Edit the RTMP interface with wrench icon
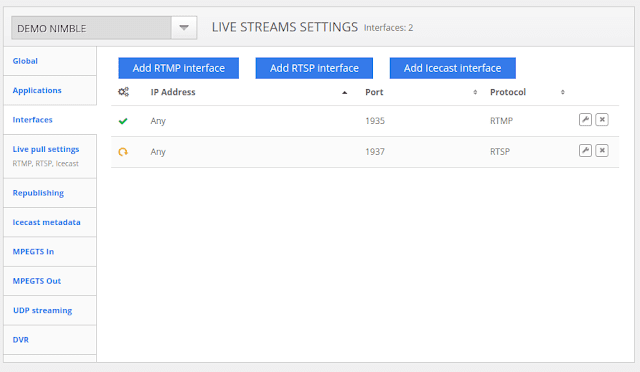The width and height of the screenshot is (640, 372). pos(585,120)
